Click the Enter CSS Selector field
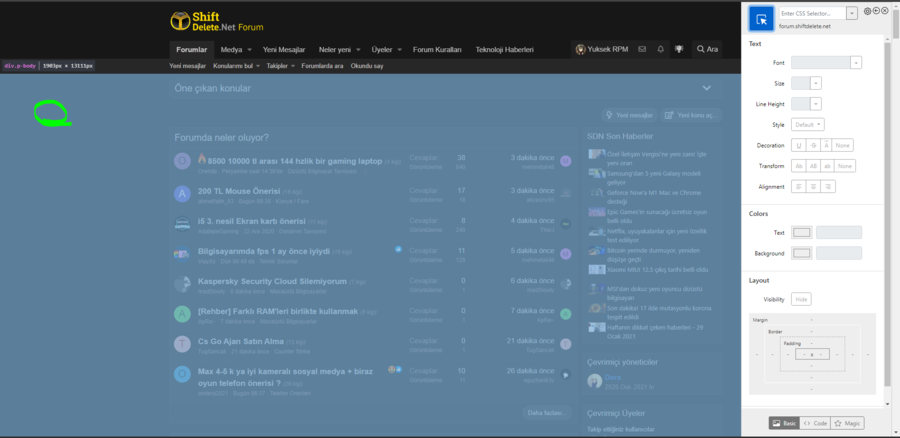The image size is (900, 438). click(x=813, y=13)
